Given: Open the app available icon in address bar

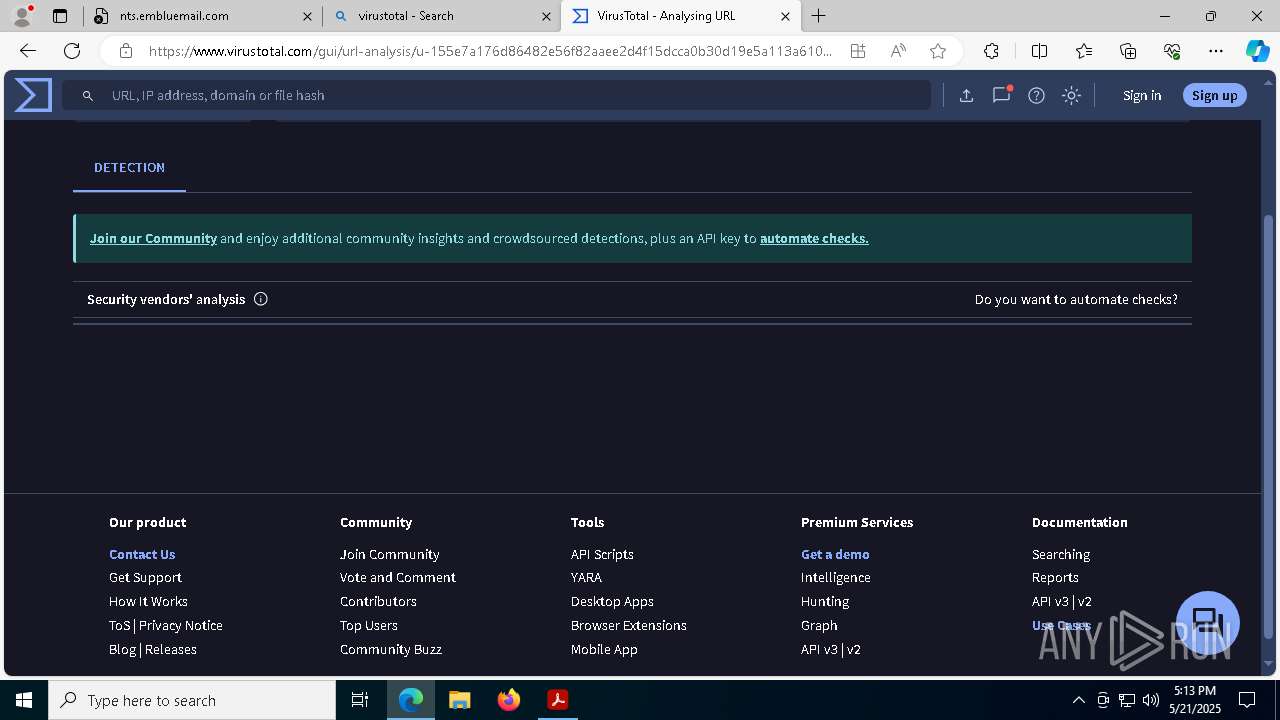Looking at the screenshot, I should pyautogui.click(x=858, y=51).
